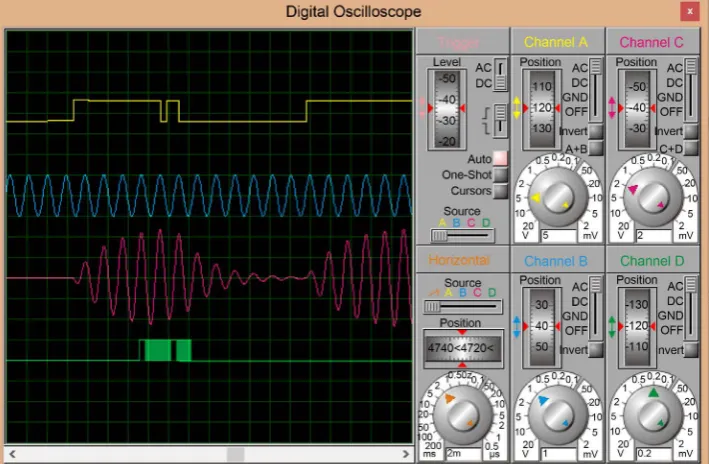Toggle Channel B Invert button
Screen dimensions: 709x464
[596, 350]
